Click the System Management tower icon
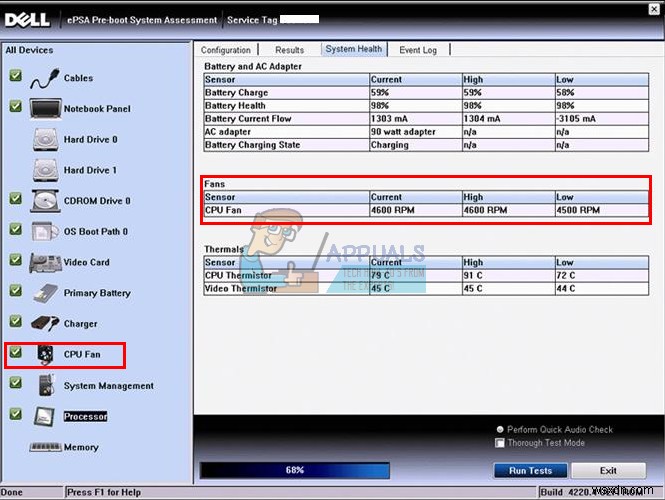This screenshot has width=665, height=500. [46, 385]
